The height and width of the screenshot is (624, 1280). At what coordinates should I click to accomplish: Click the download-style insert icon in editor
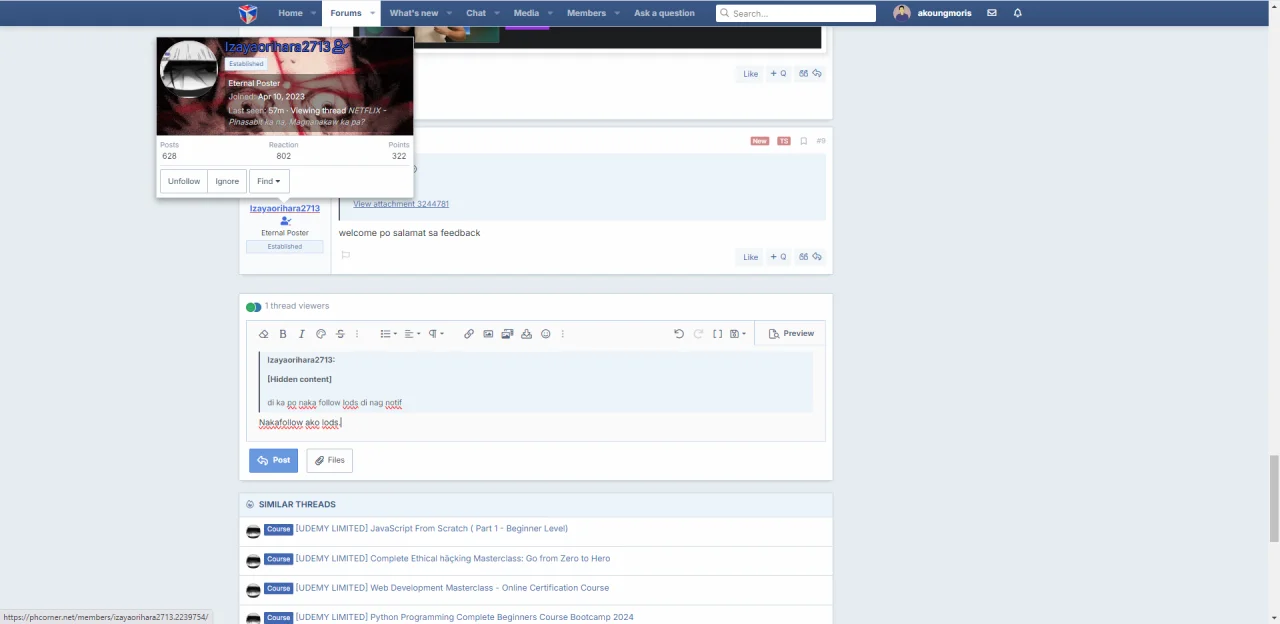pos(527,334)
